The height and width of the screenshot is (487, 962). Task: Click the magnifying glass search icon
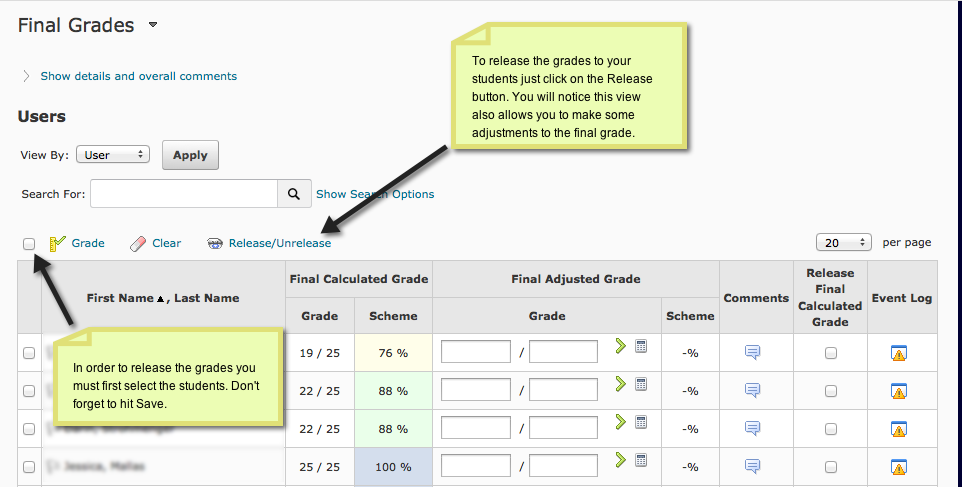tap(293, 194)
